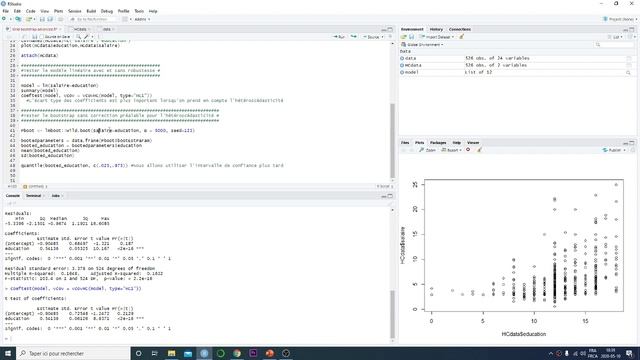Click the Source button in the editor

point(371,37)
